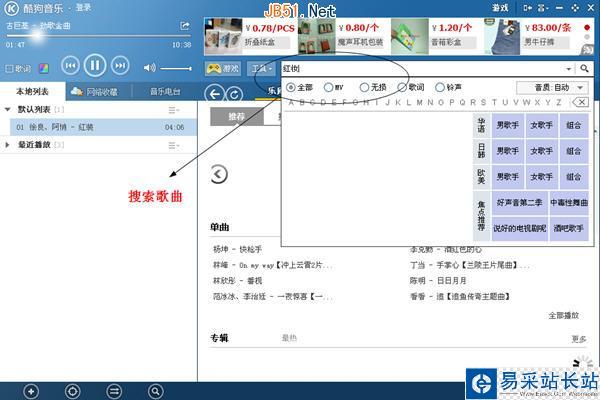This screenshot has width=600, height=400.
Task: Select the 歌词 radio button in the search panel
Action: 402,87
